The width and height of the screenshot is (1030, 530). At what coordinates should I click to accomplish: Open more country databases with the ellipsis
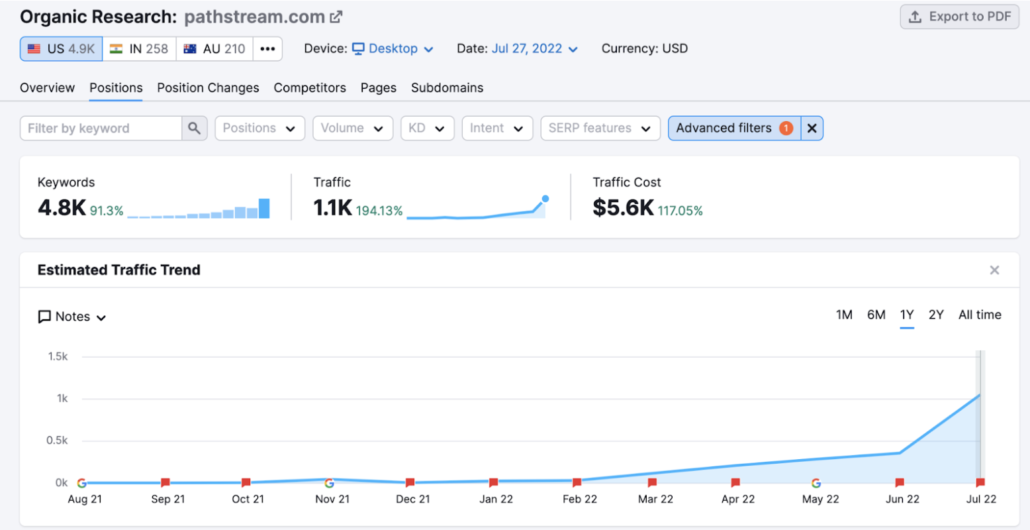(x=267, y=49)
